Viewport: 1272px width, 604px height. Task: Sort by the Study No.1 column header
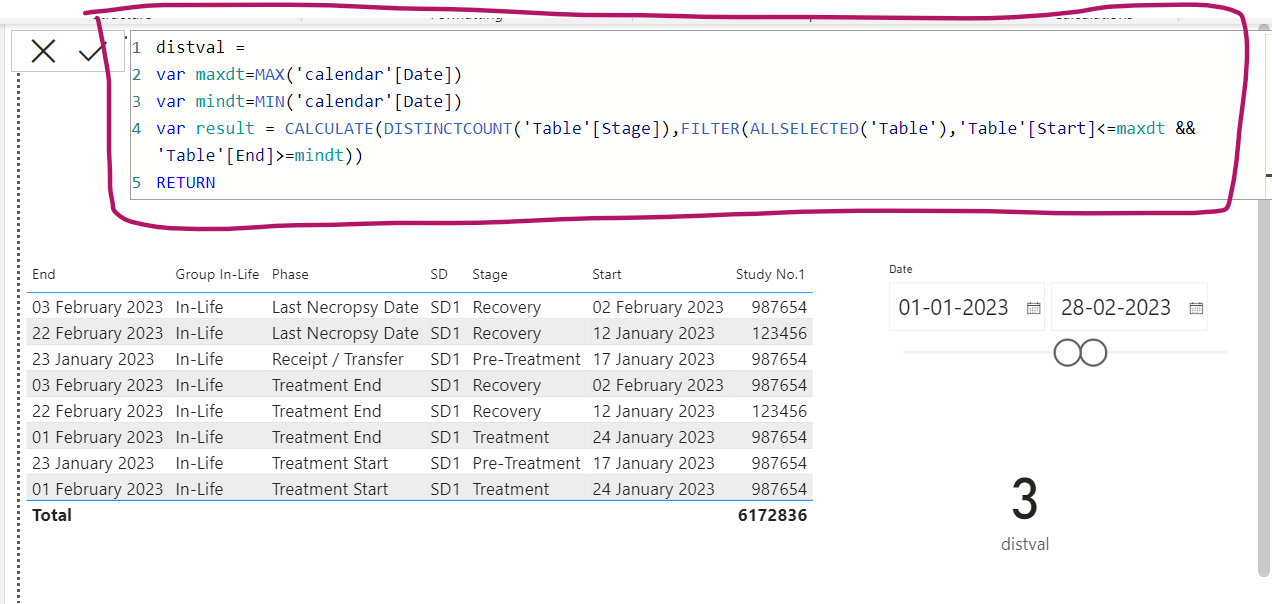tap(770, 274)
